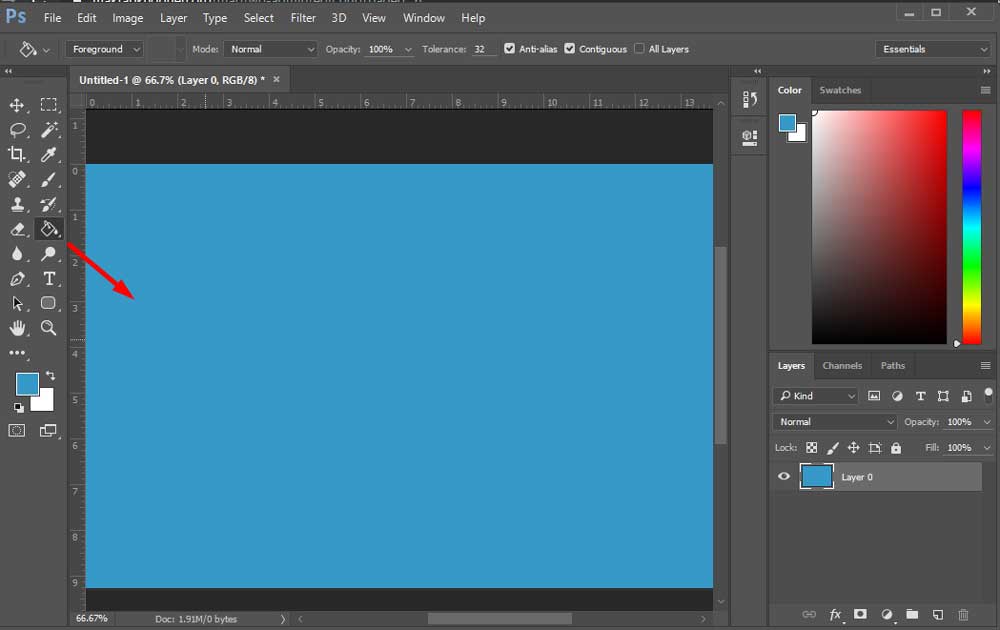Switch to the Swatches tab
Screen dimensions: 1000x630
840,90
